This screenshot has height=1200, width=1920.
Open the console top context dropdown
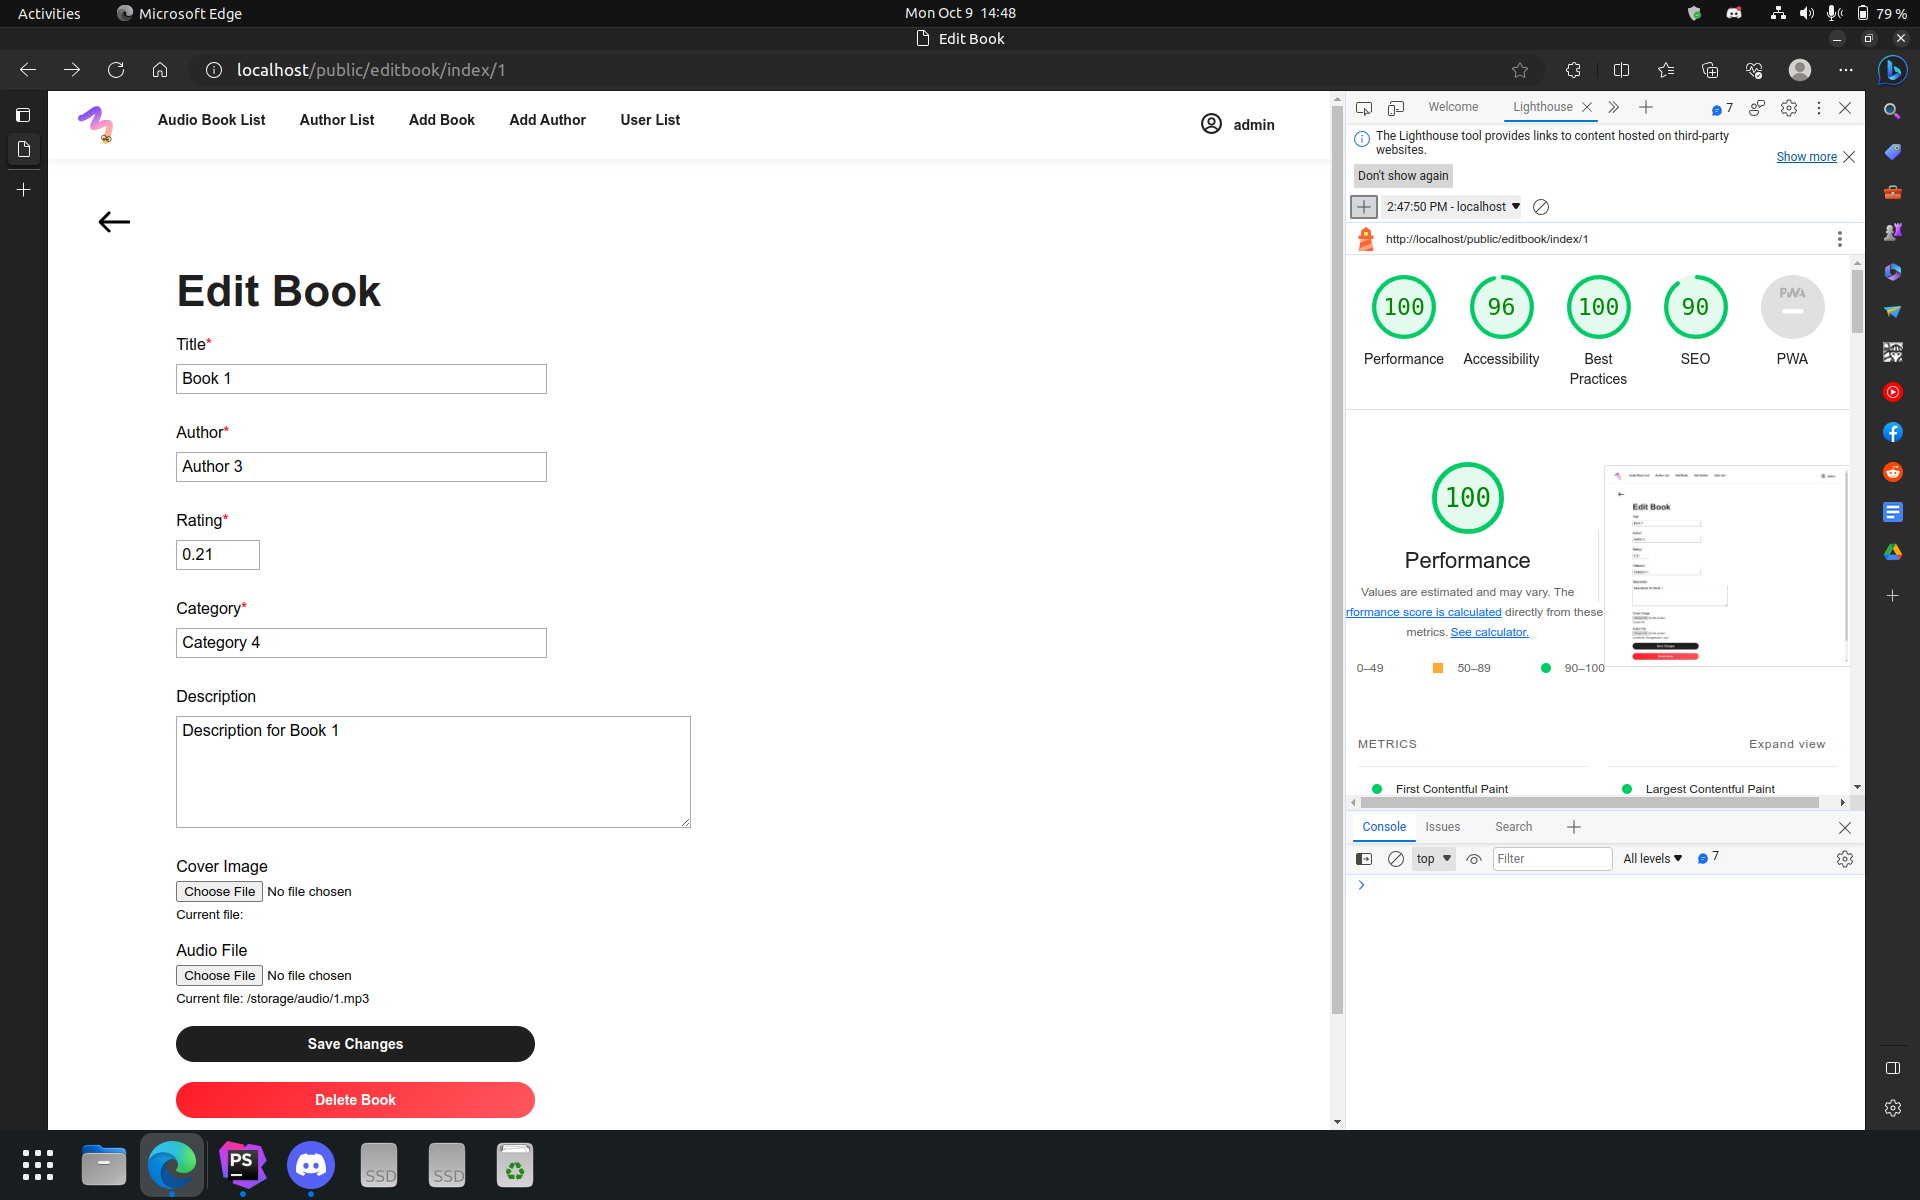click(1433, 859)
